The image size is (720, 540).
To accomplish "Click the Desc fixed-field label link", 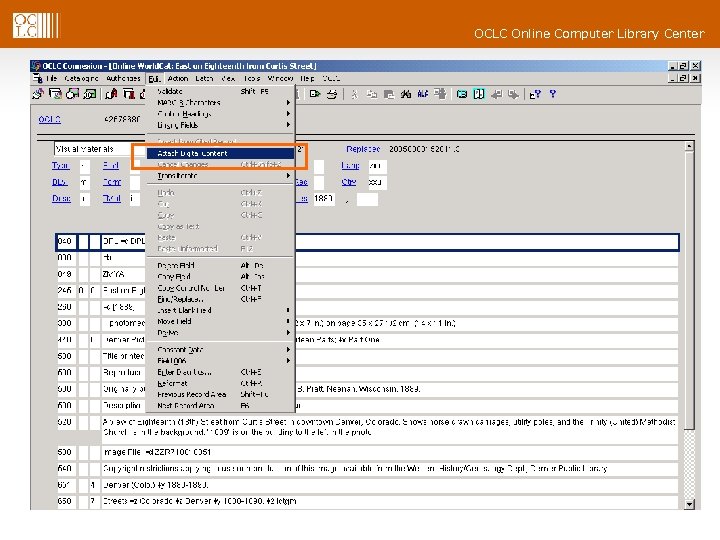I will tap(61, 199).
